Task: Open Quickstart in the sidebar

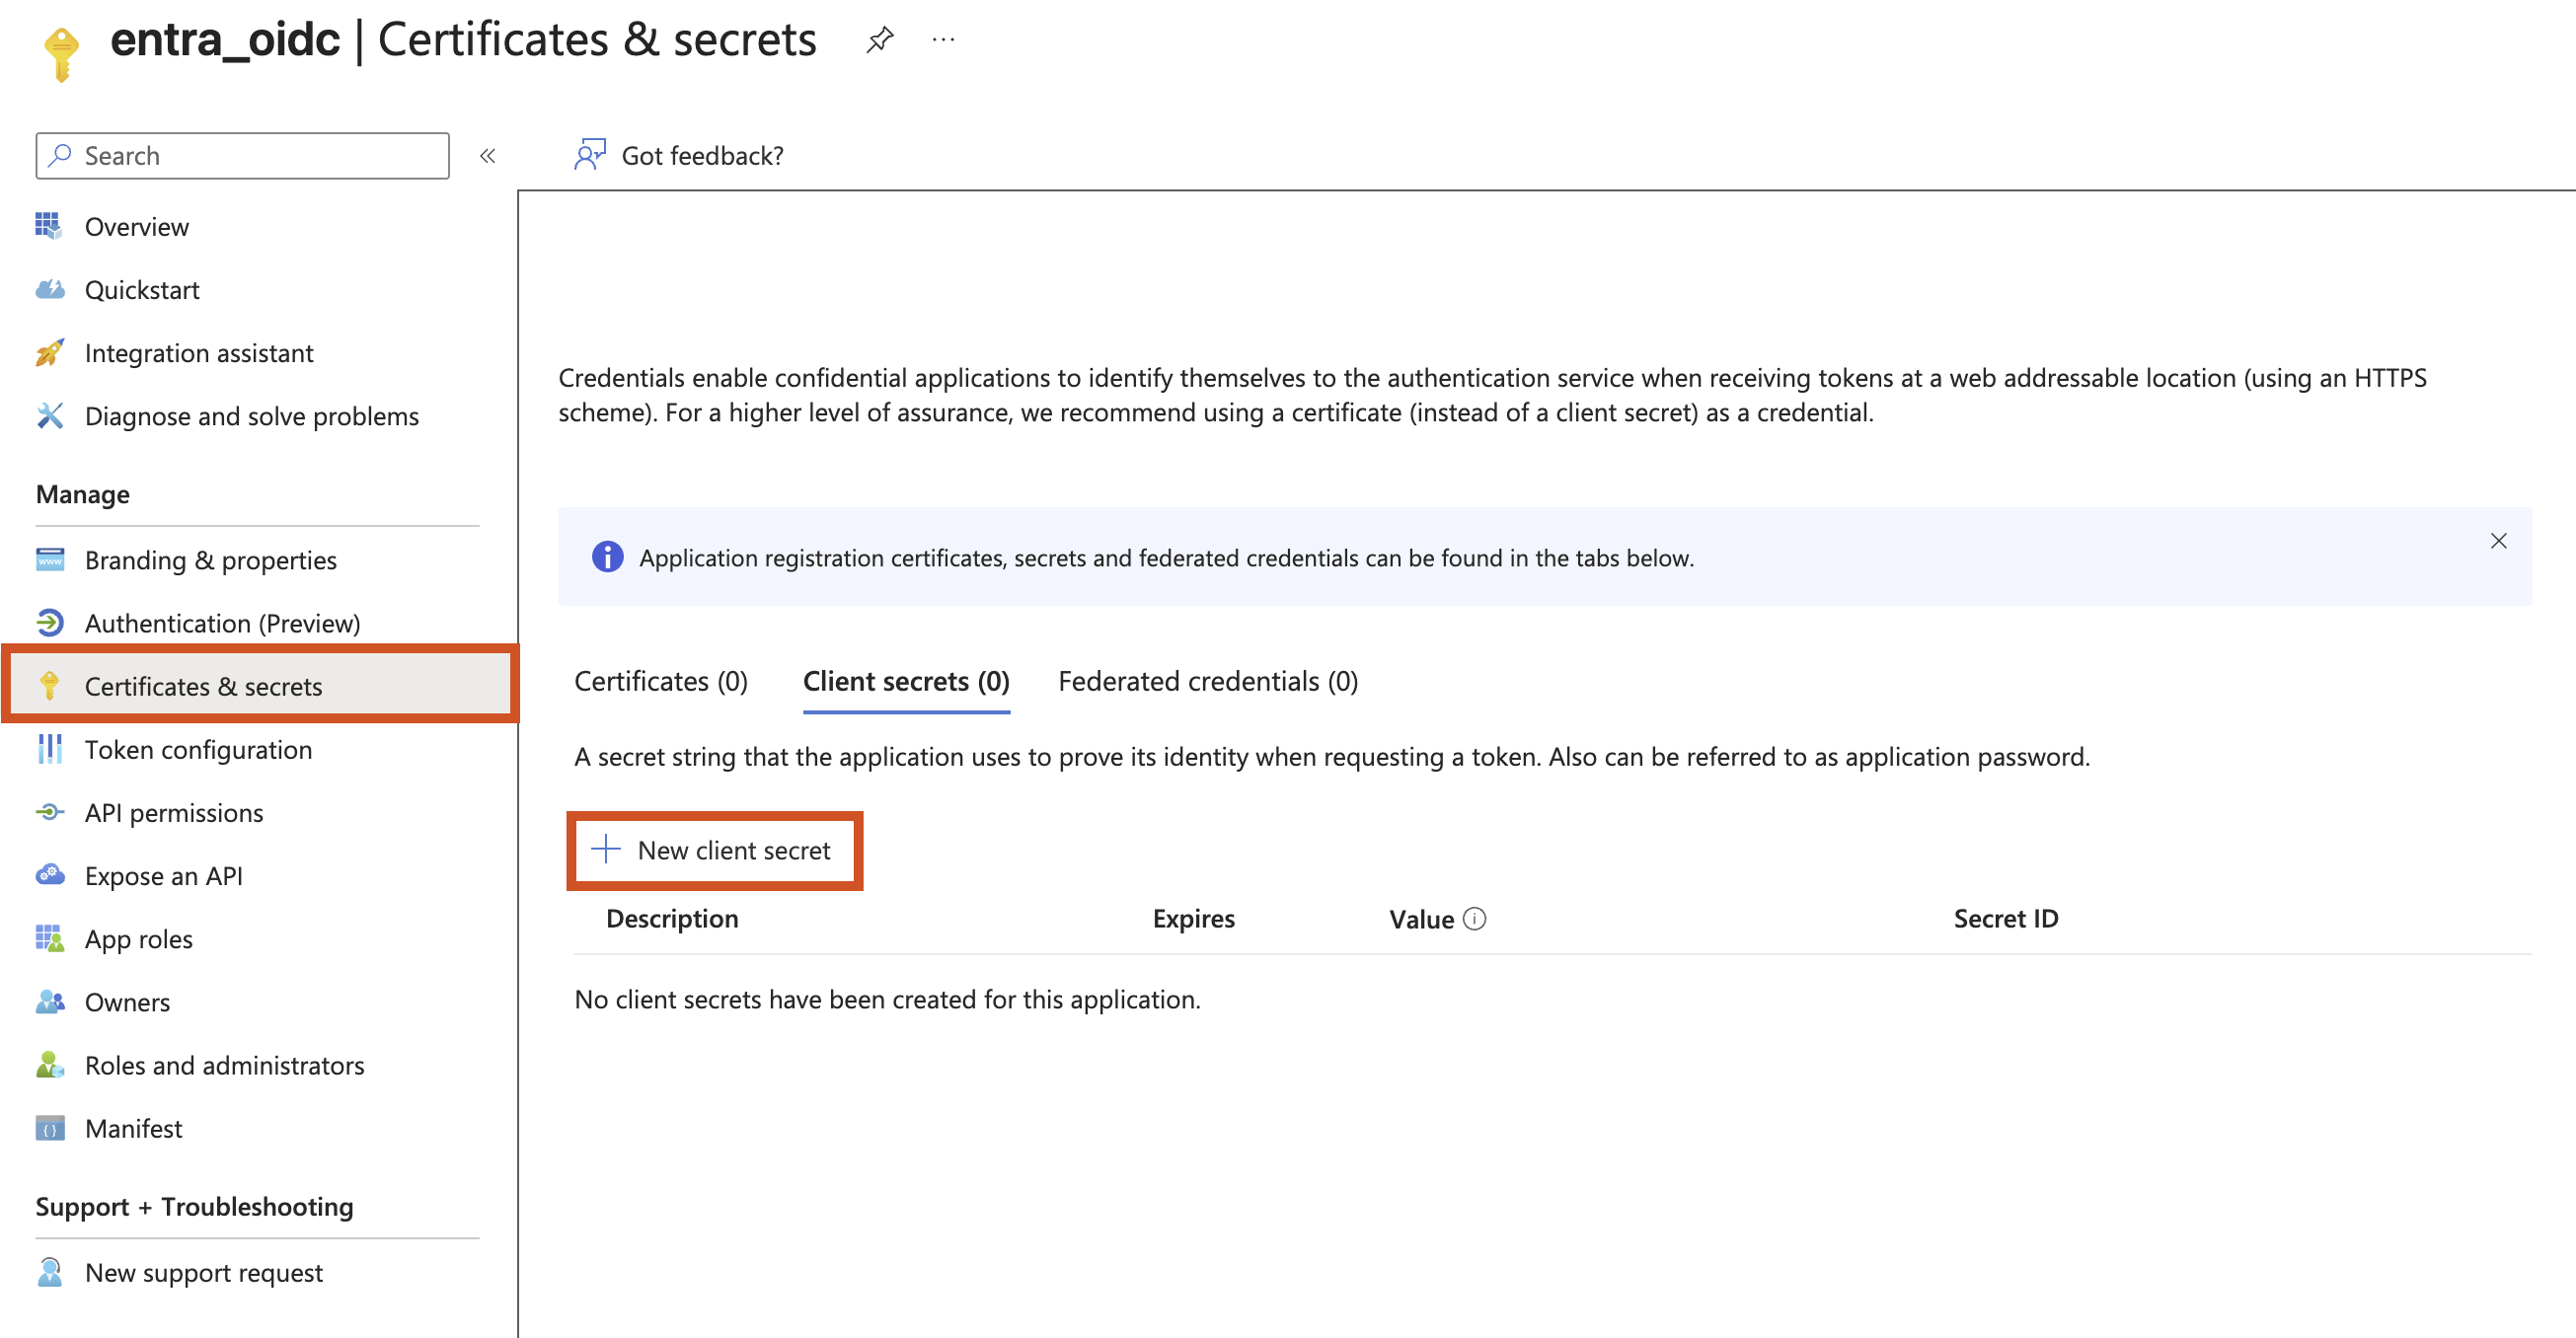Action: 142,290
